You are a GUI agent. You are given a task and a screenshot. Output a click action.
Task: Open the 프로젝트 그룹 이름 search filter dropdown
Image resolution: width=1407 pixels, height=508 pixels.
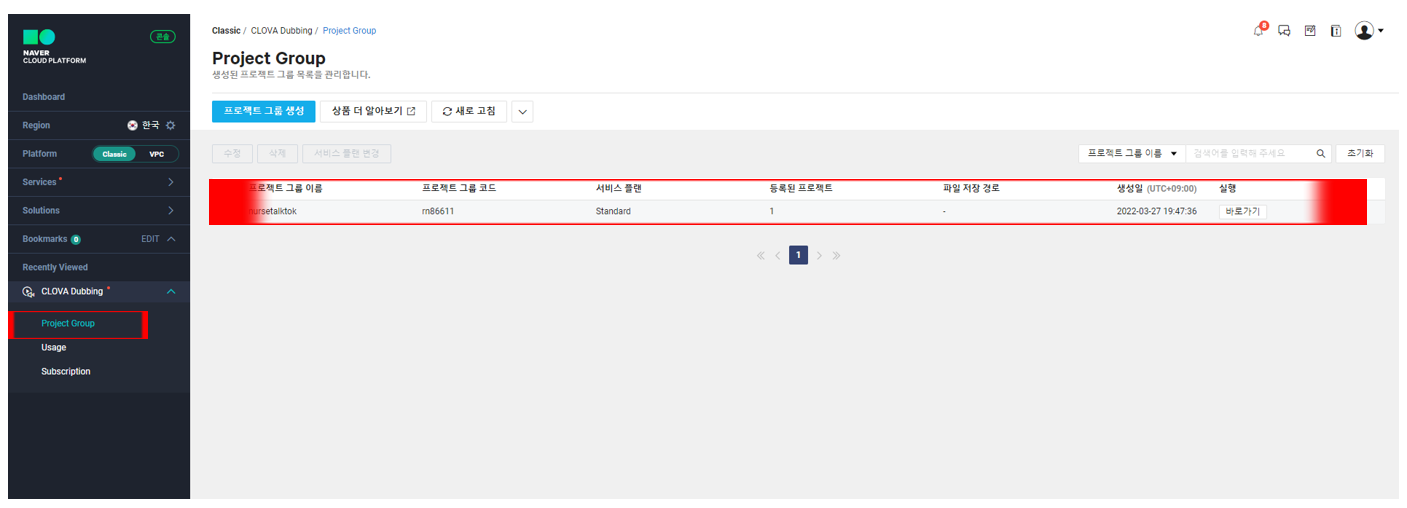coord(1132,154)
